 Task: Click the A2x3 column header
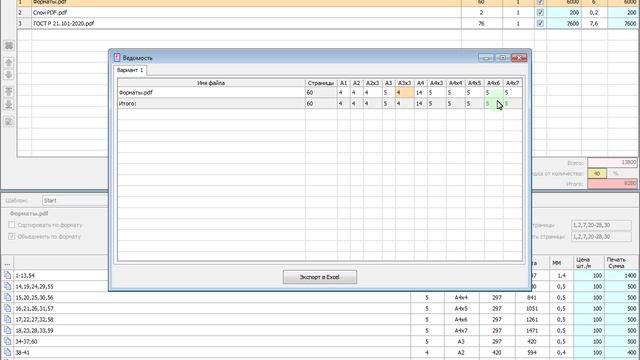372,83
